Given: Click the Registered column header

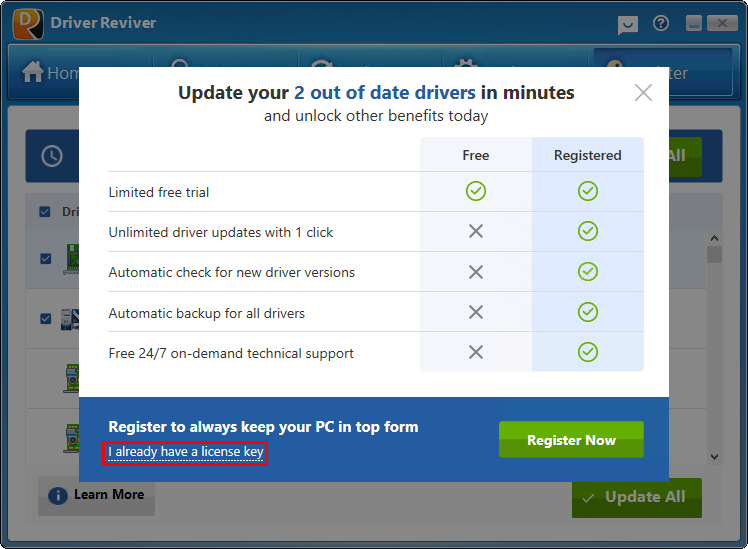Looking at the screenshot, I should pyautogui.click(x=588, y=155).
